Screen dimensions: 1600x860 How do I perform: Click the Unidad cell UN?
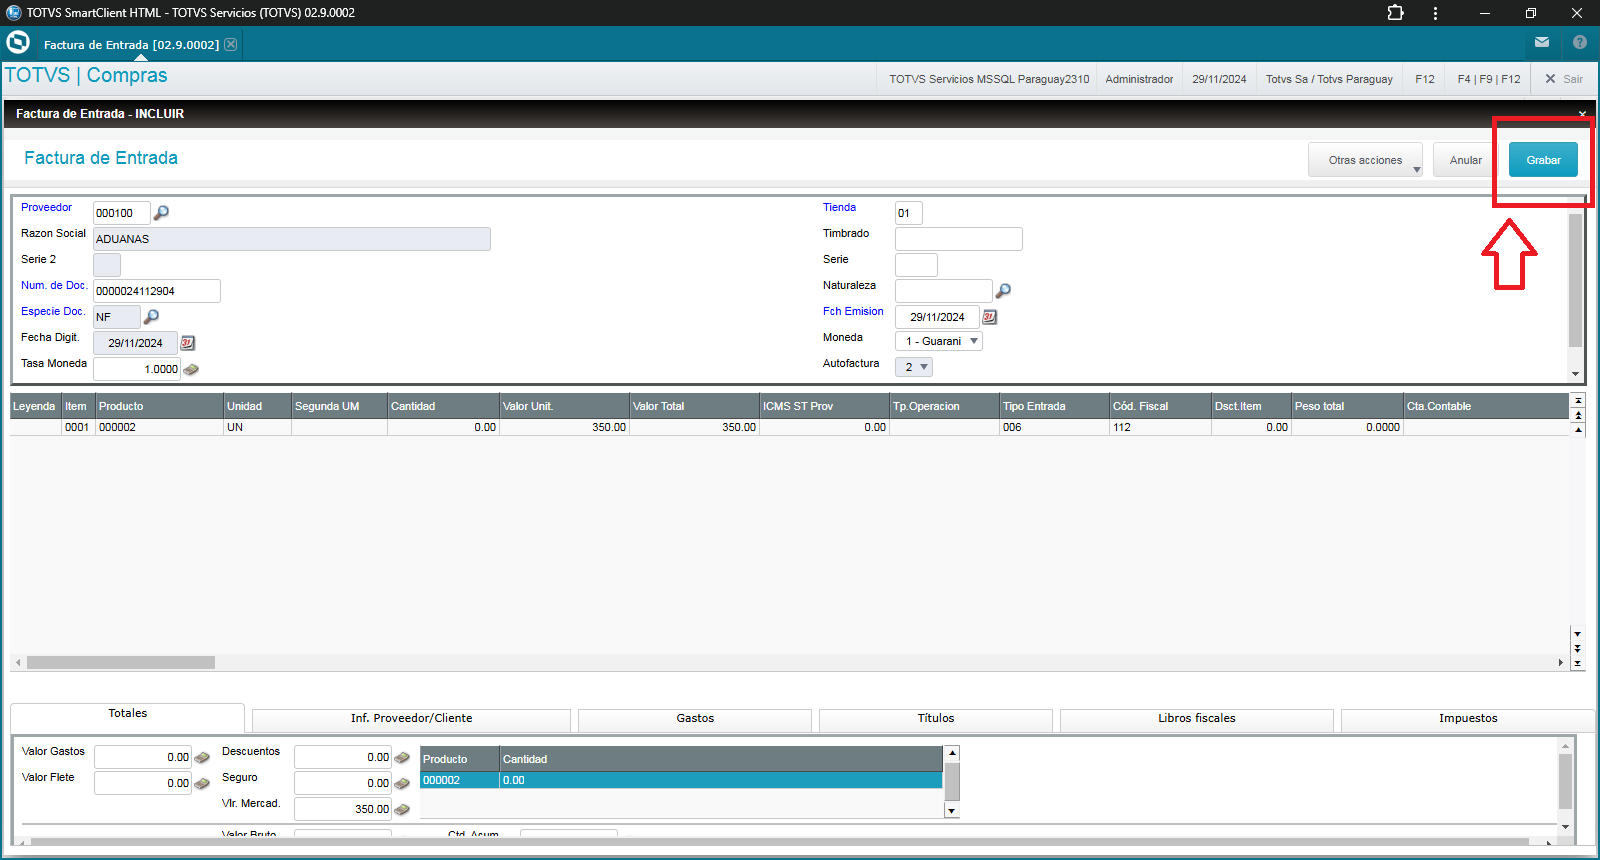(x=257, y=427)
